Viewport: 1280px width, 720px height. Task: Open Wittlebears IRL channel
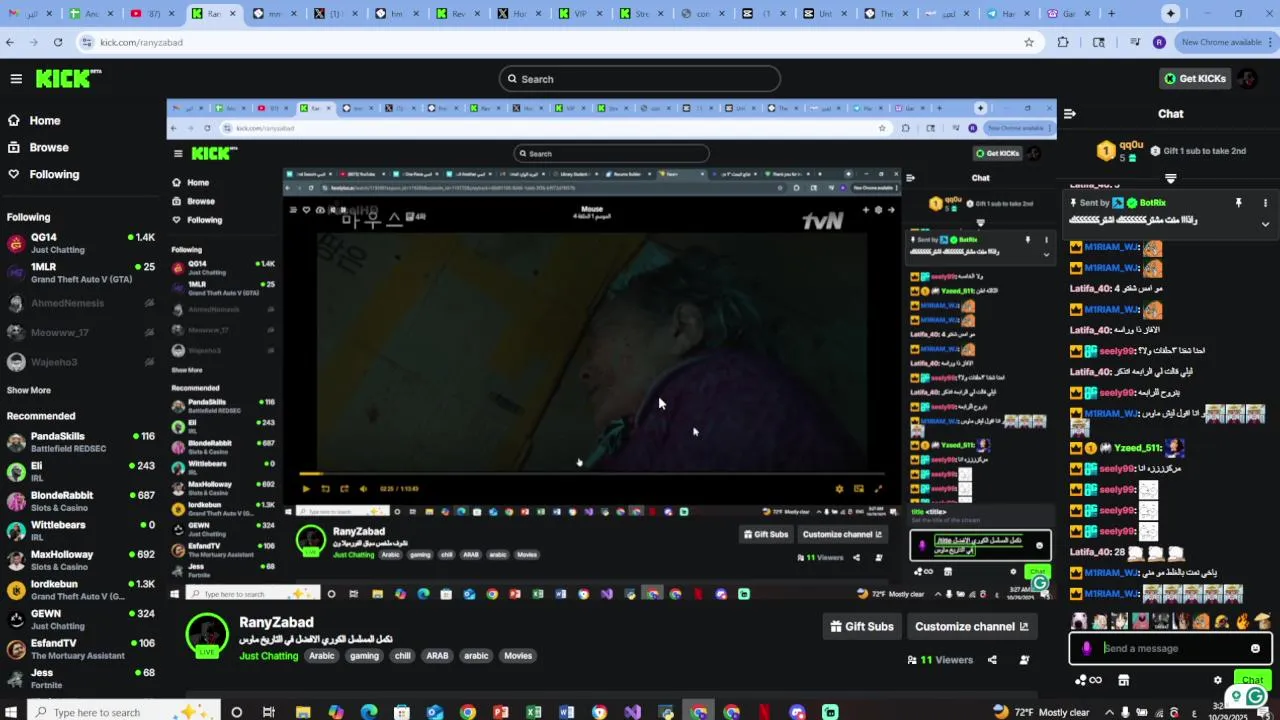tap(80, 531)
